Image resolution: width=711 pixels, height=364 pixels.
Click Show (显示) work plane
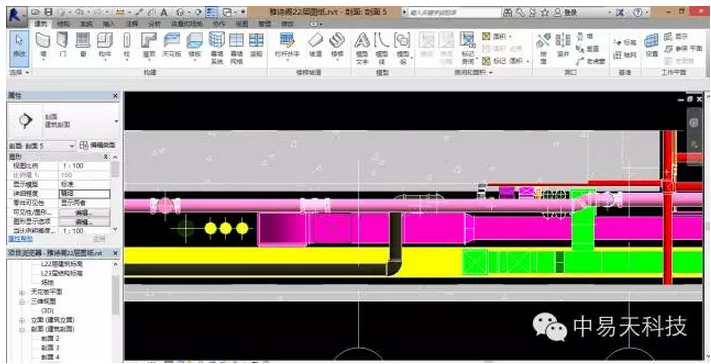[x=676, y=36]
